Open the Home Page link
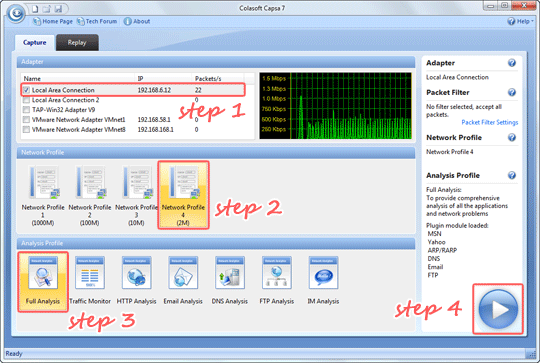540x363 pixels. click(53, 21)
